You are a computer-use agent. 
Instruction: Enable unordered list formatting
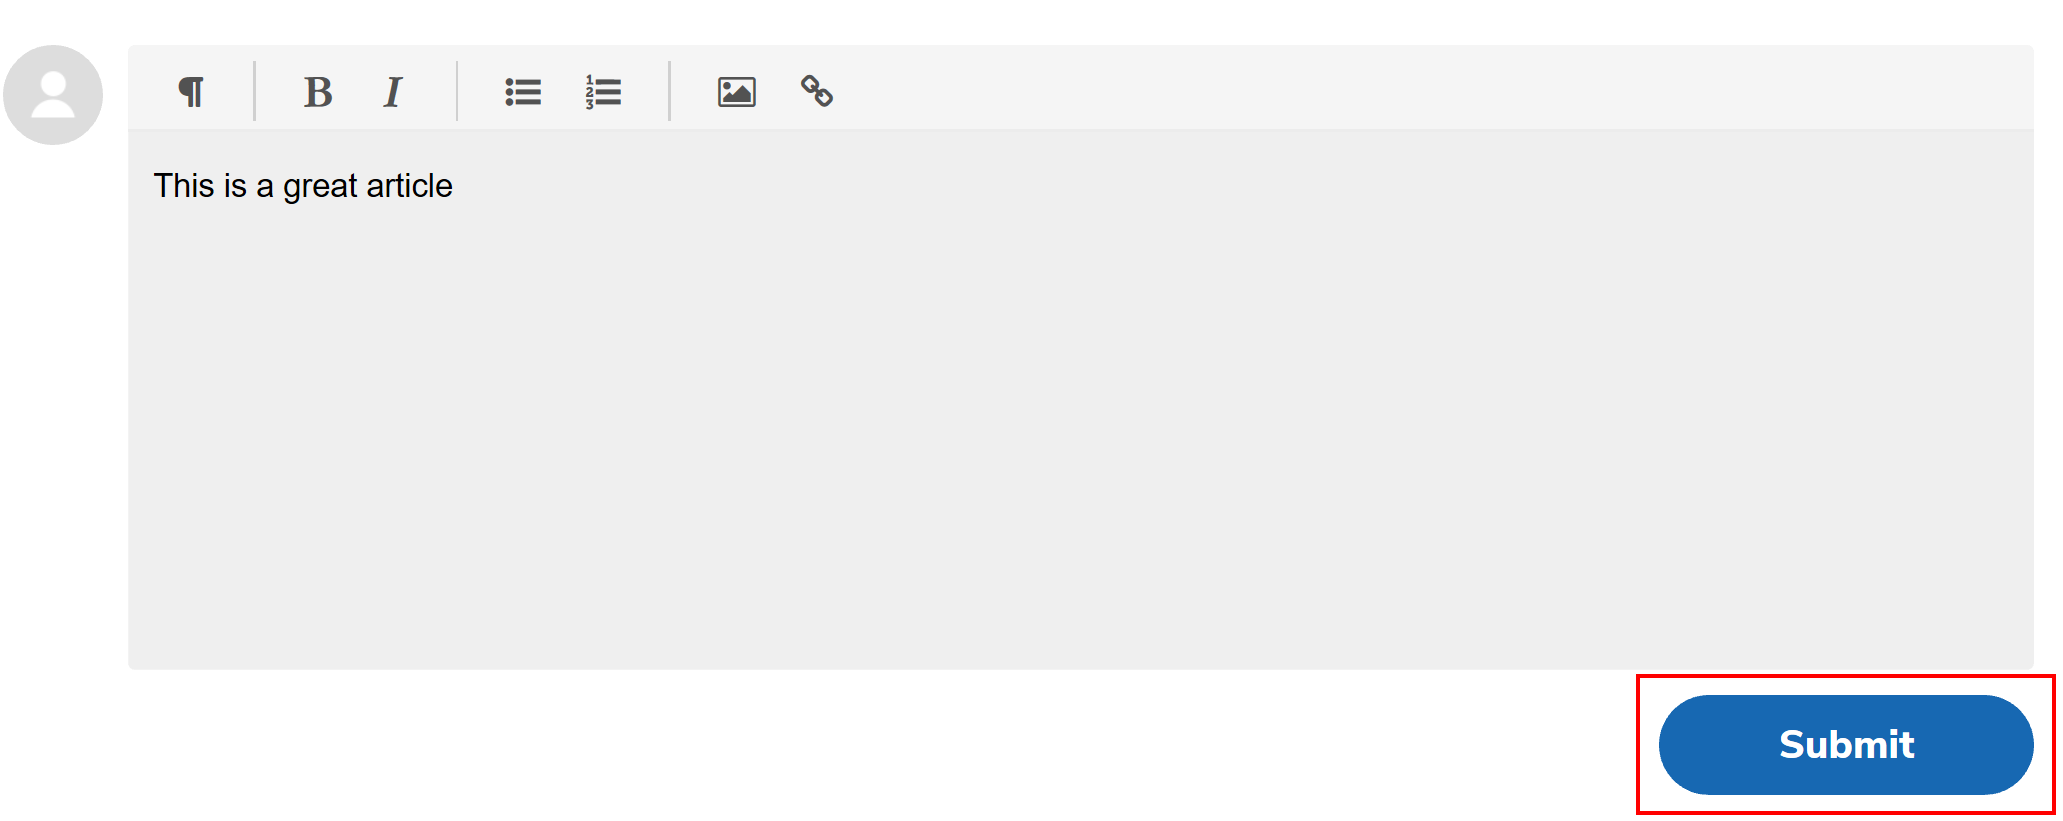(523, 92)
